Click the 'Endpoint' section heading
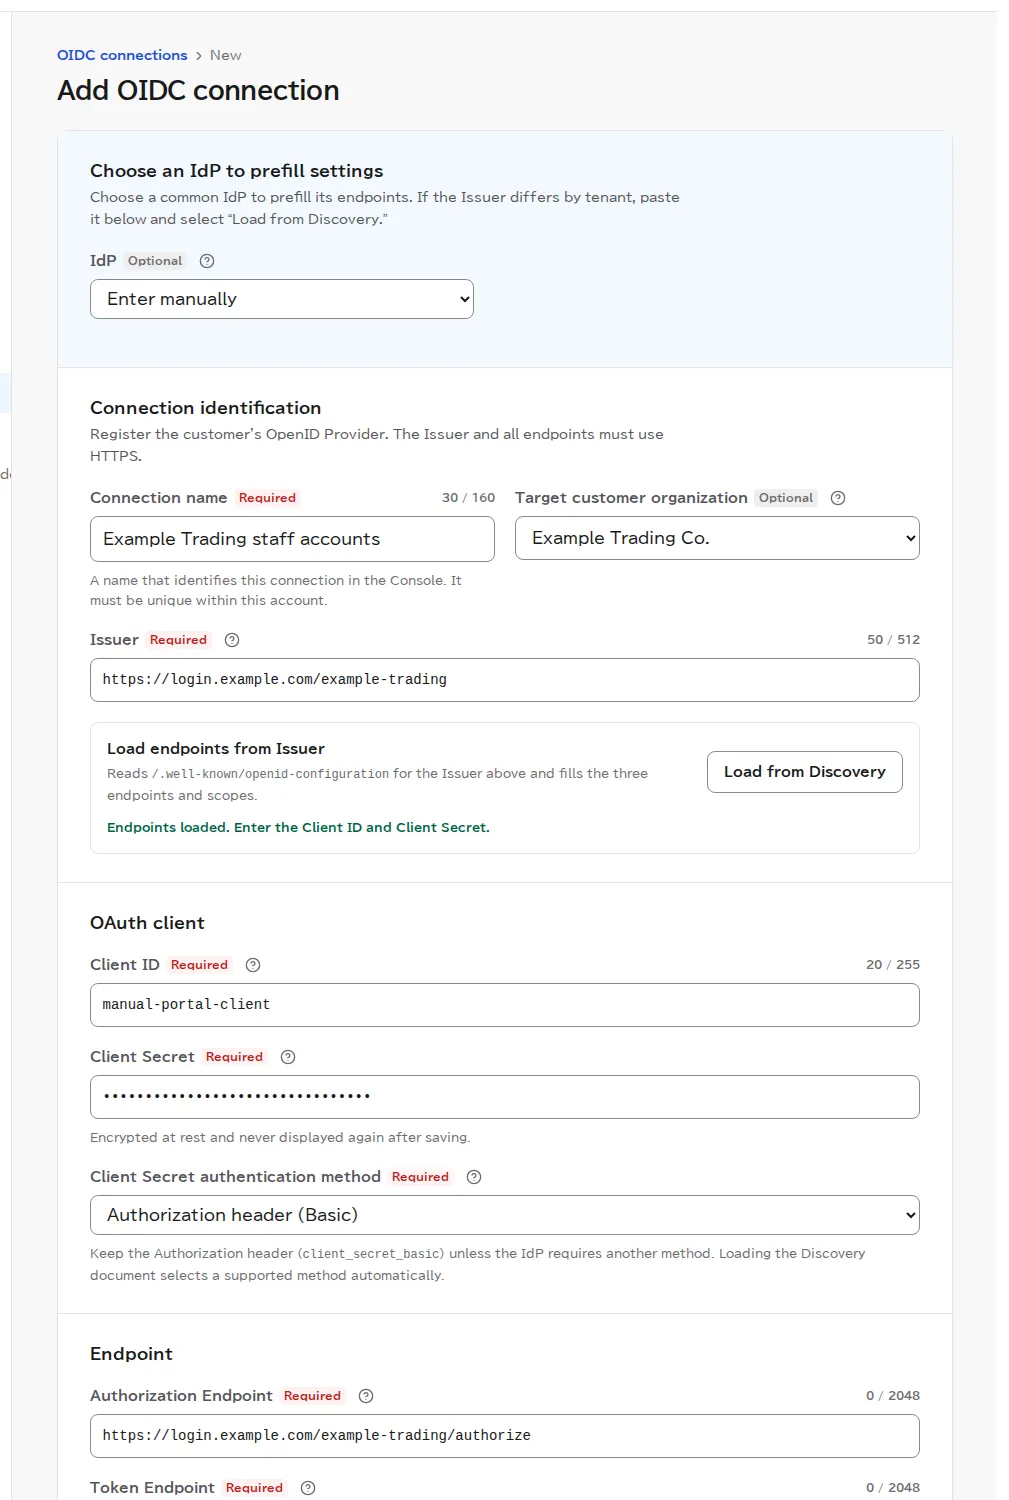This screenshot has height=1500, width=1009. (131, 1354)
